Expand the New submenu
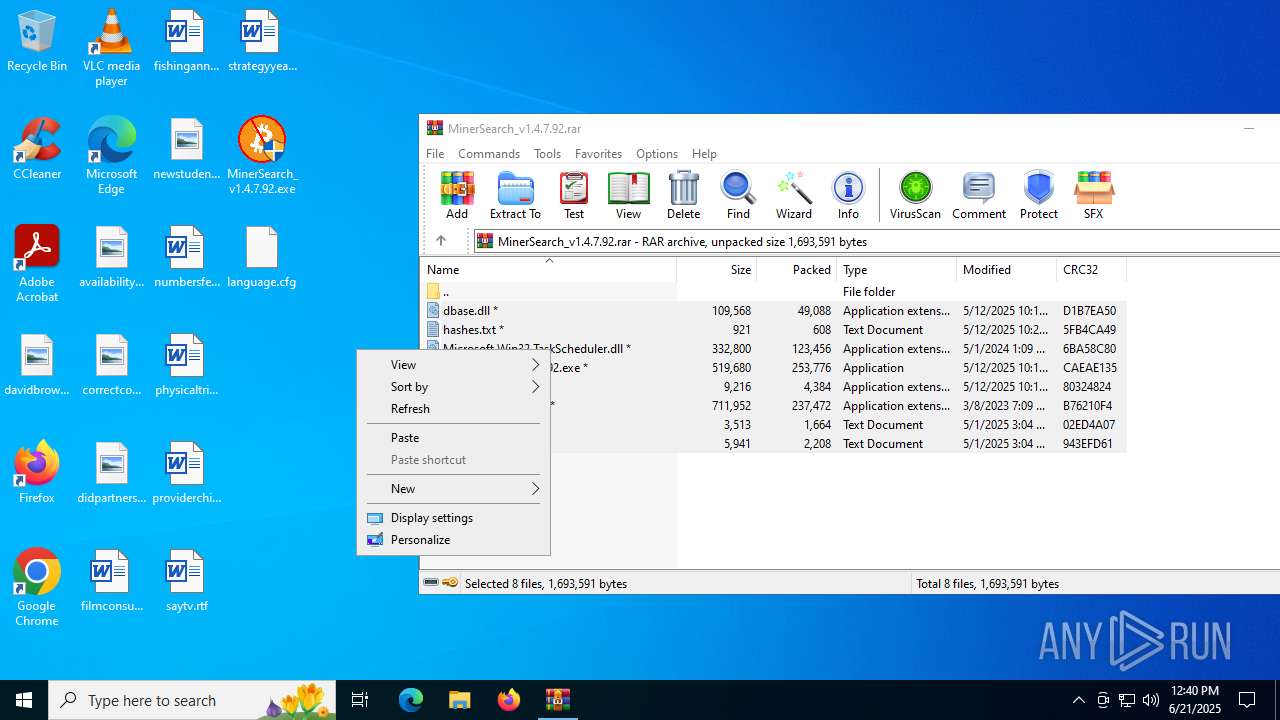1280x720 pixels. (453, 489)
